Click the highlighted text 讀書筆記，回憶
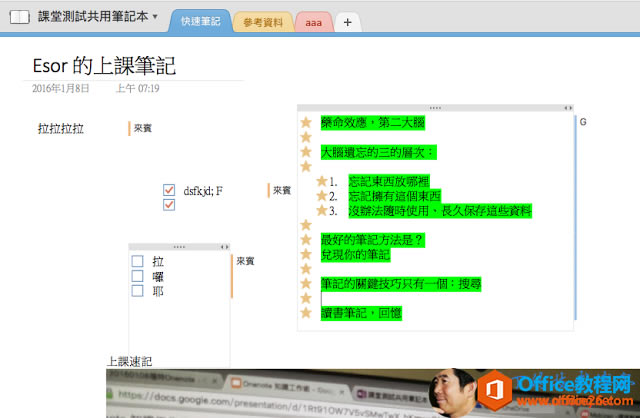 point(361,313)
